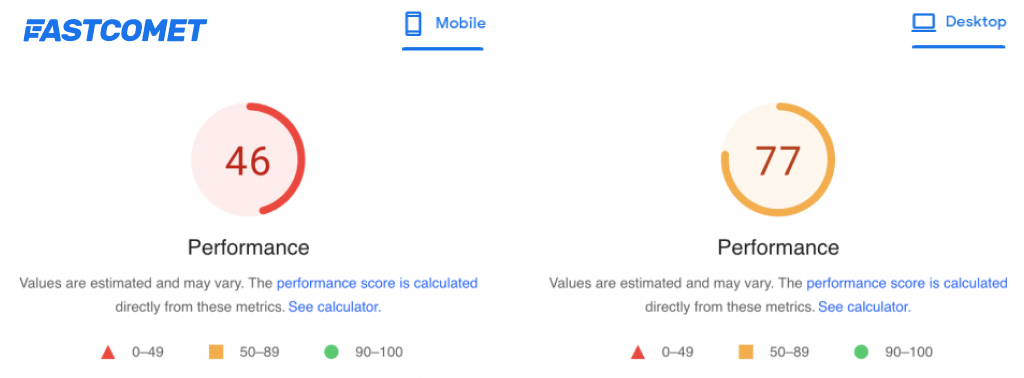
Task: Open mobile 'performance score is calculated' link
Action: 377,283
